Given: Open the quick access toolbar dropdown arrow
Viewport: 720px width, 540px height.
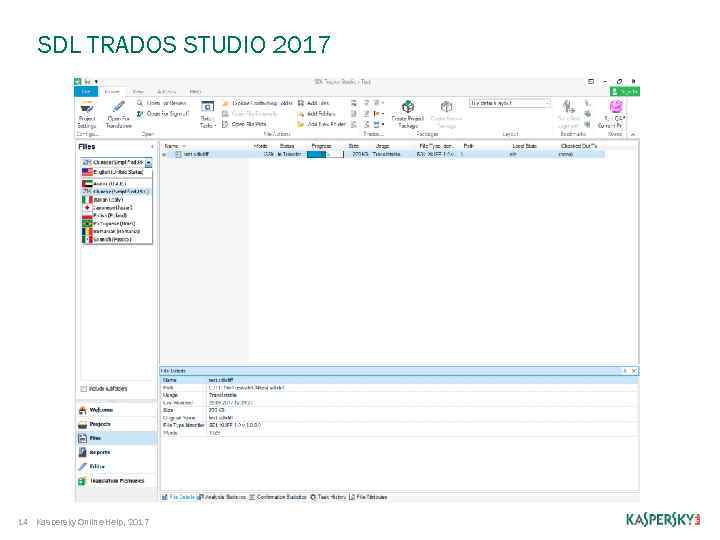Looking at the screenshot, I should coord(96,82).
